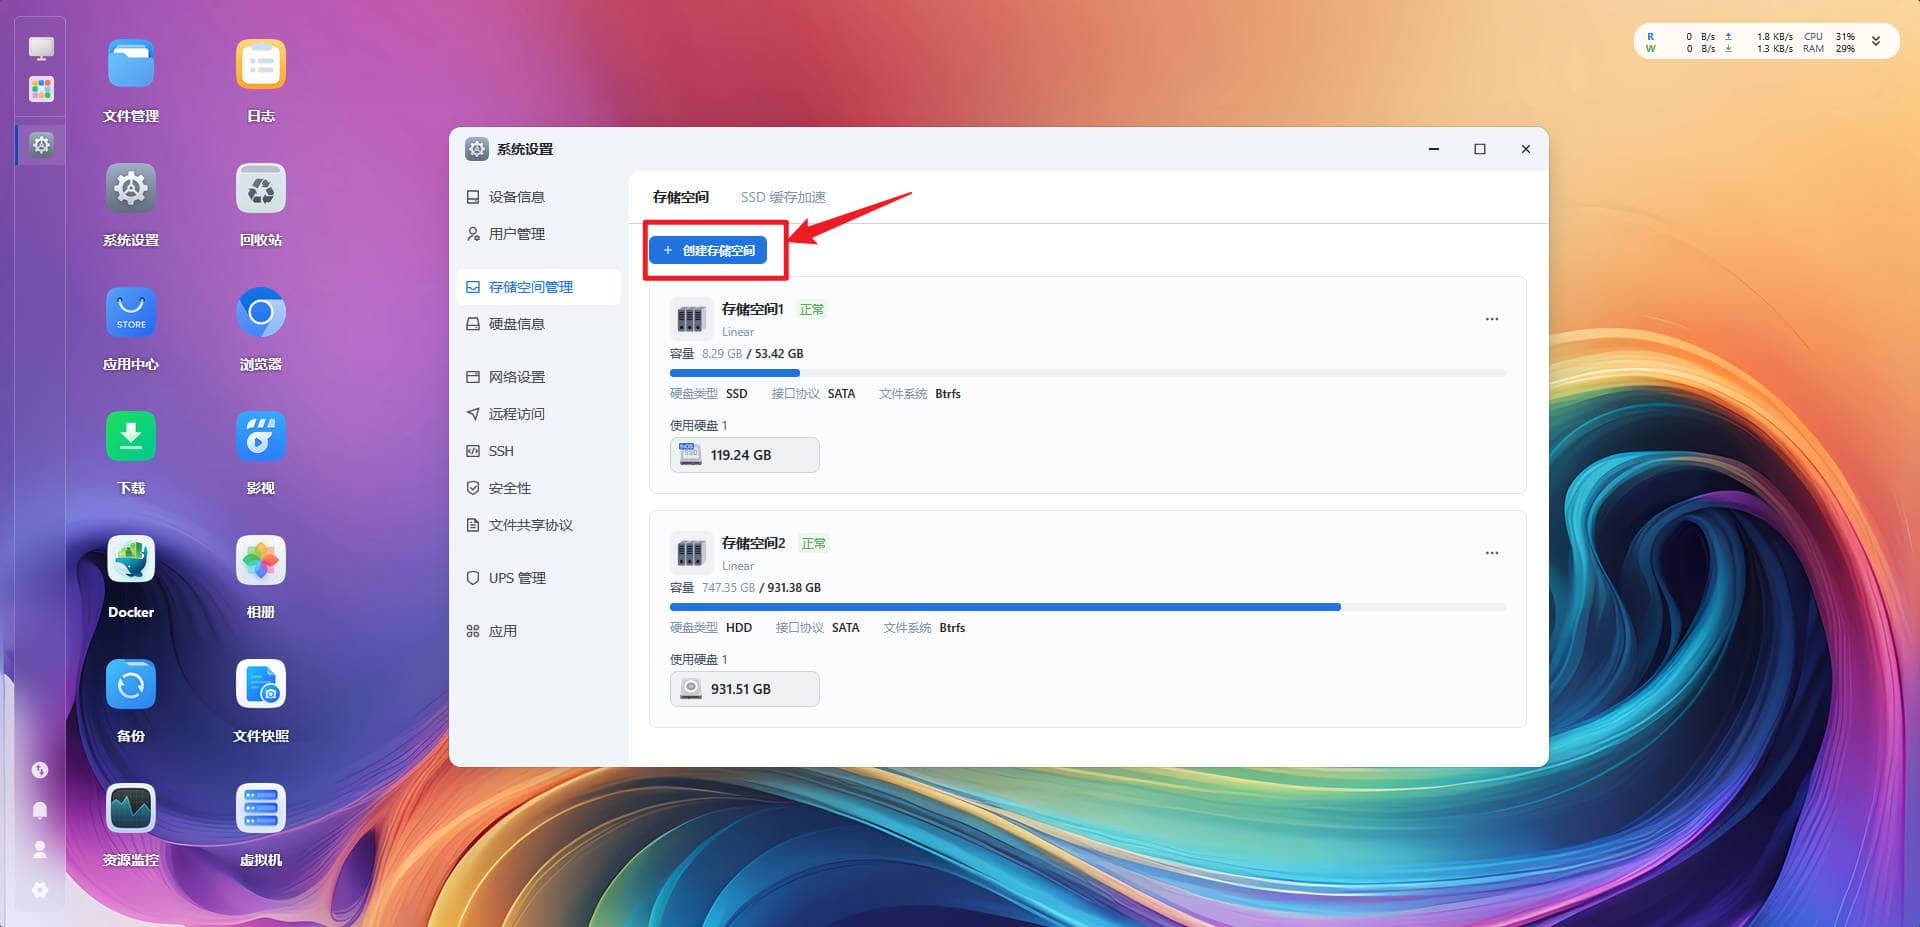Open the 虚拟机 virtual machine app
This screenshot has height=927, width=1920.
point(261,808)
